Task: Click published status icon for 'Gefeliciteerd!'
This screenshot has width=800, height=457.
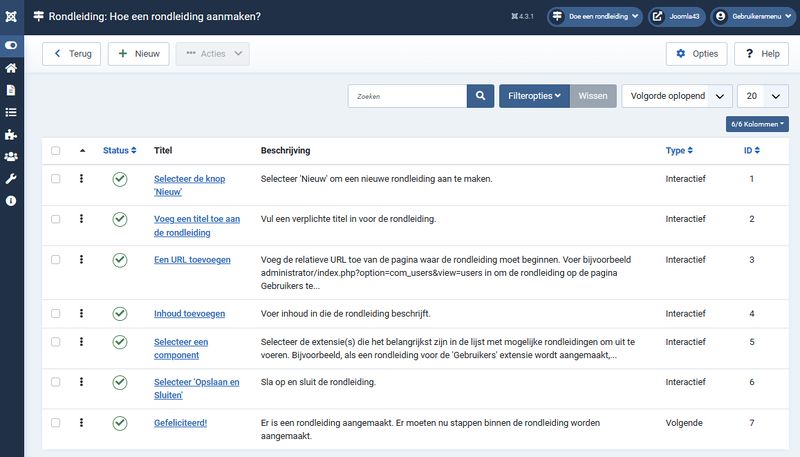Action: [x=120, y=423]
